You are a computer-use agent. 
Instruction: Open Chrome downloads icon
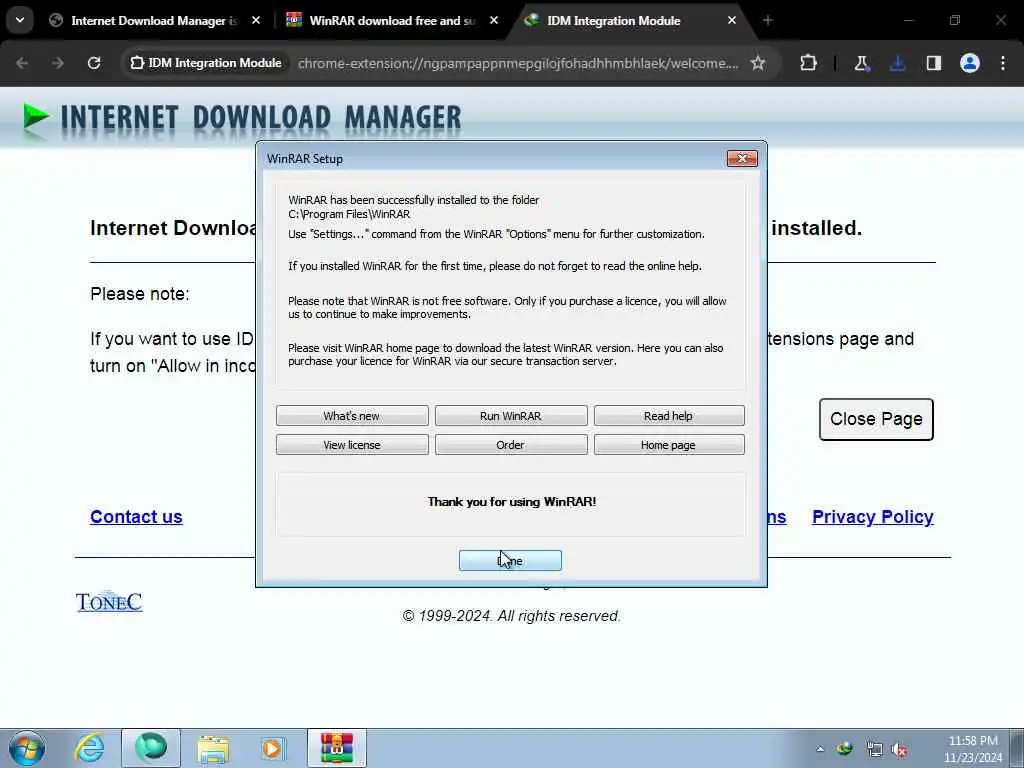point(898,63)
